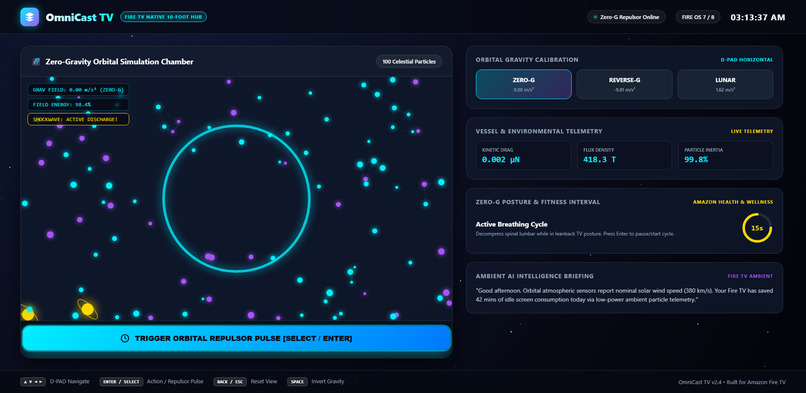Click the clock icon on the repulsor pulse button

[124, 339]
